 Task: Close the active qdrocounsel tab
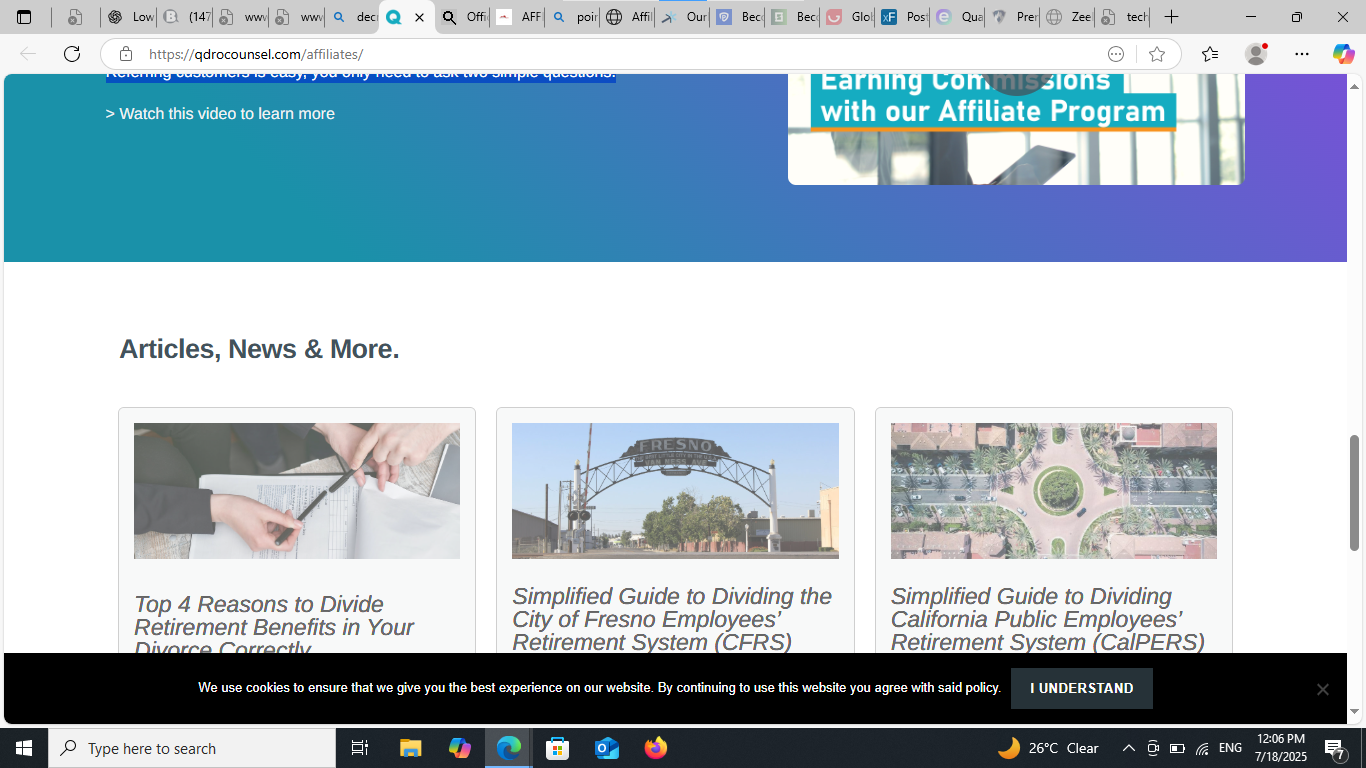[420, 18]
